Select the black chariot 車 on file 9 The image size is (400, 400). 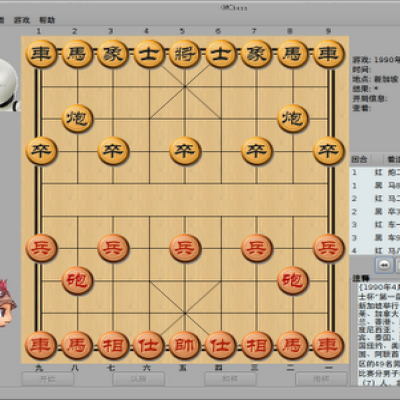point(329,54)
